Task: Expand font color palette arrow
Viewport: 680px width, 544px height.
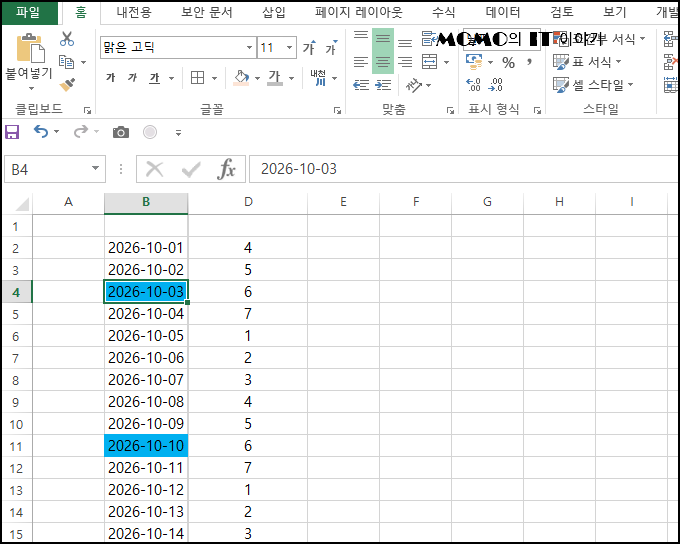Action: [x=291, y=79]
